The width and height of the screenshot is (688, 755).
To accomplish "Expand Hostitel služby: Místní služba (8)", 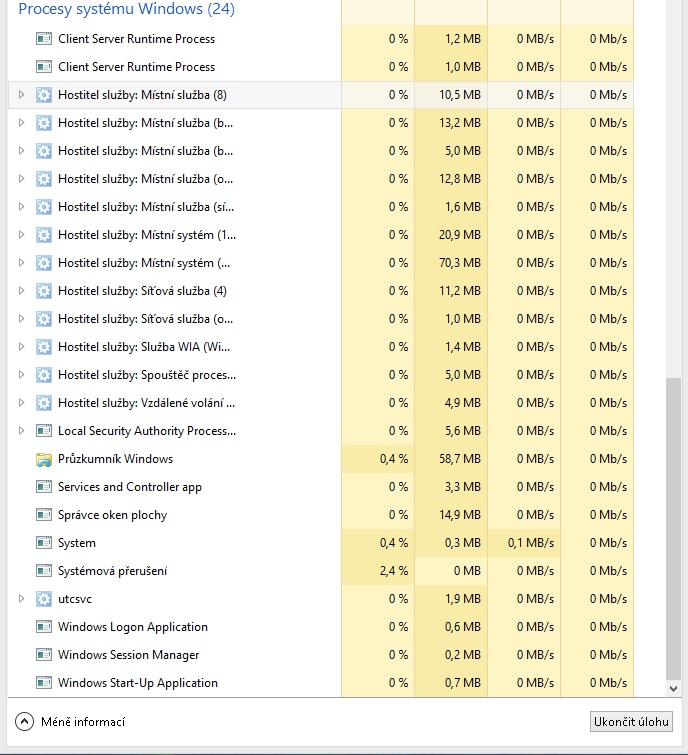I will click(21, 95).
